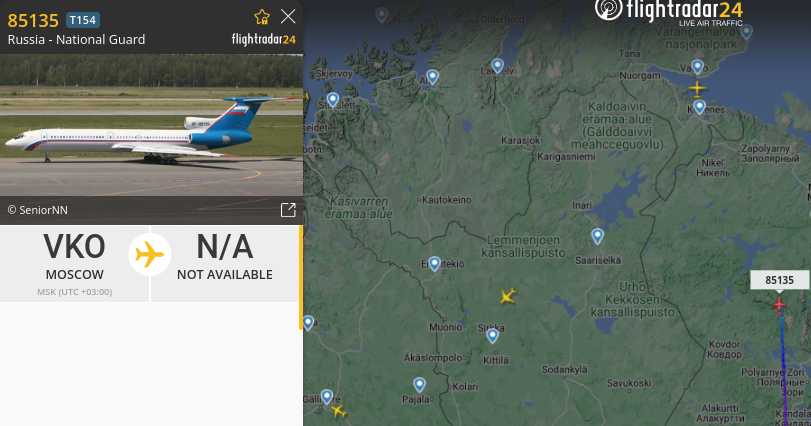
Task: Click the Pajala airport pin marker
Action: pyautogui.click(x=419, y=384)
